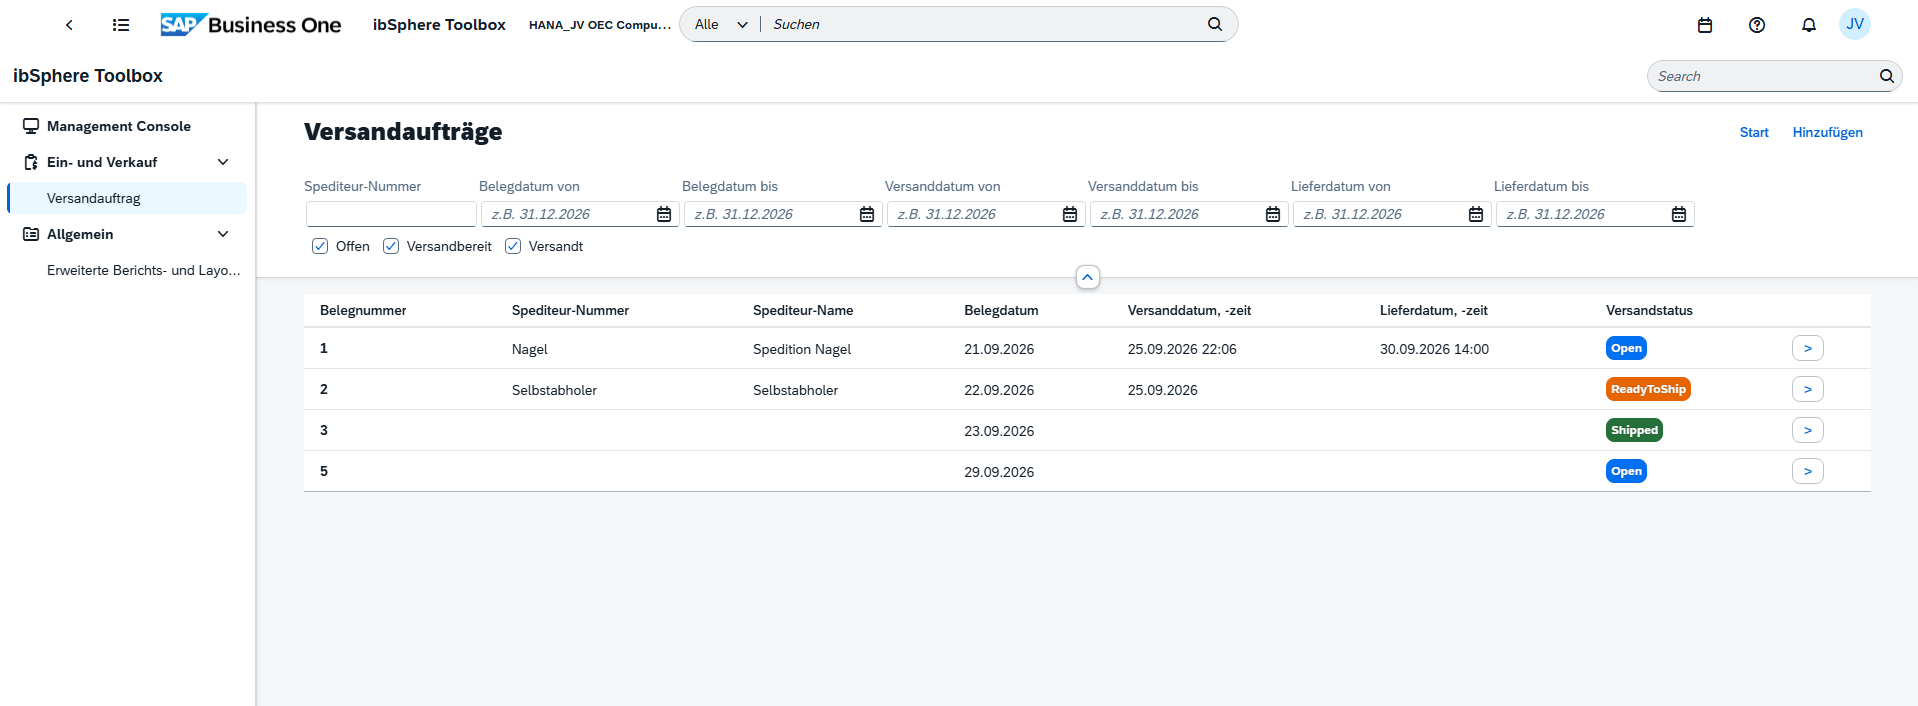Click the Hinzufügen button
The height and width of the screenshot is (706, 1918).
tap(1827, 132)
